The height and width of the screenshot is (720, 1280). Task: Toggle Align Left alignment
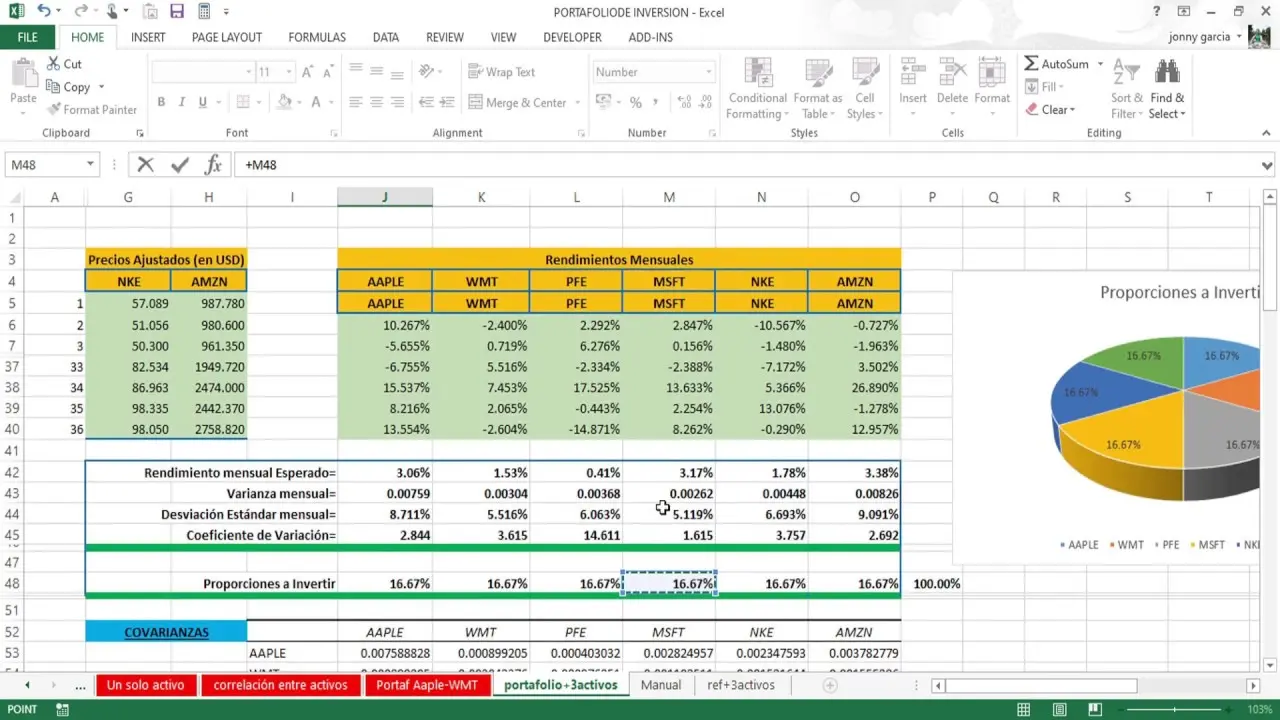[x=356, y=102]
